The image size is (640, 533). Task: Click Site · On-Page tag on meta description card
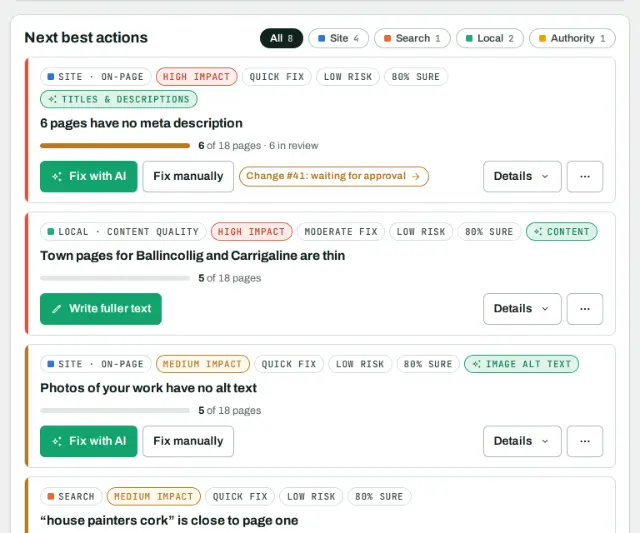tap(96, 77)
